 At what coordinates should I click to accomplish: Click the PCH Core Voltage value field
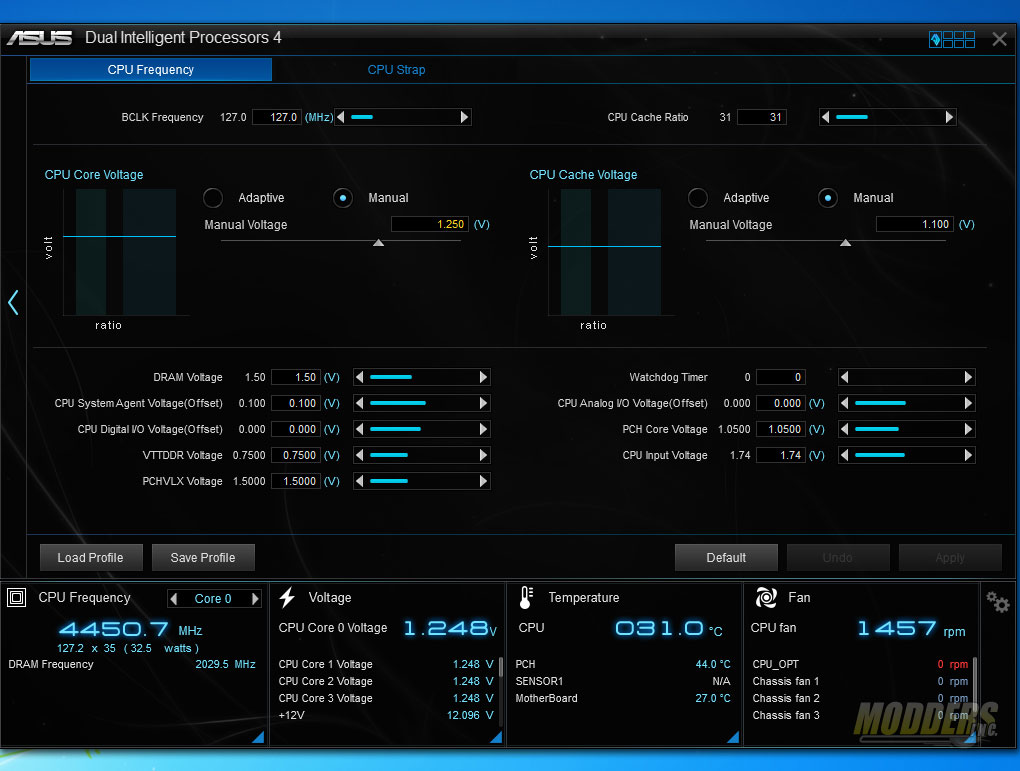point(781,429)
